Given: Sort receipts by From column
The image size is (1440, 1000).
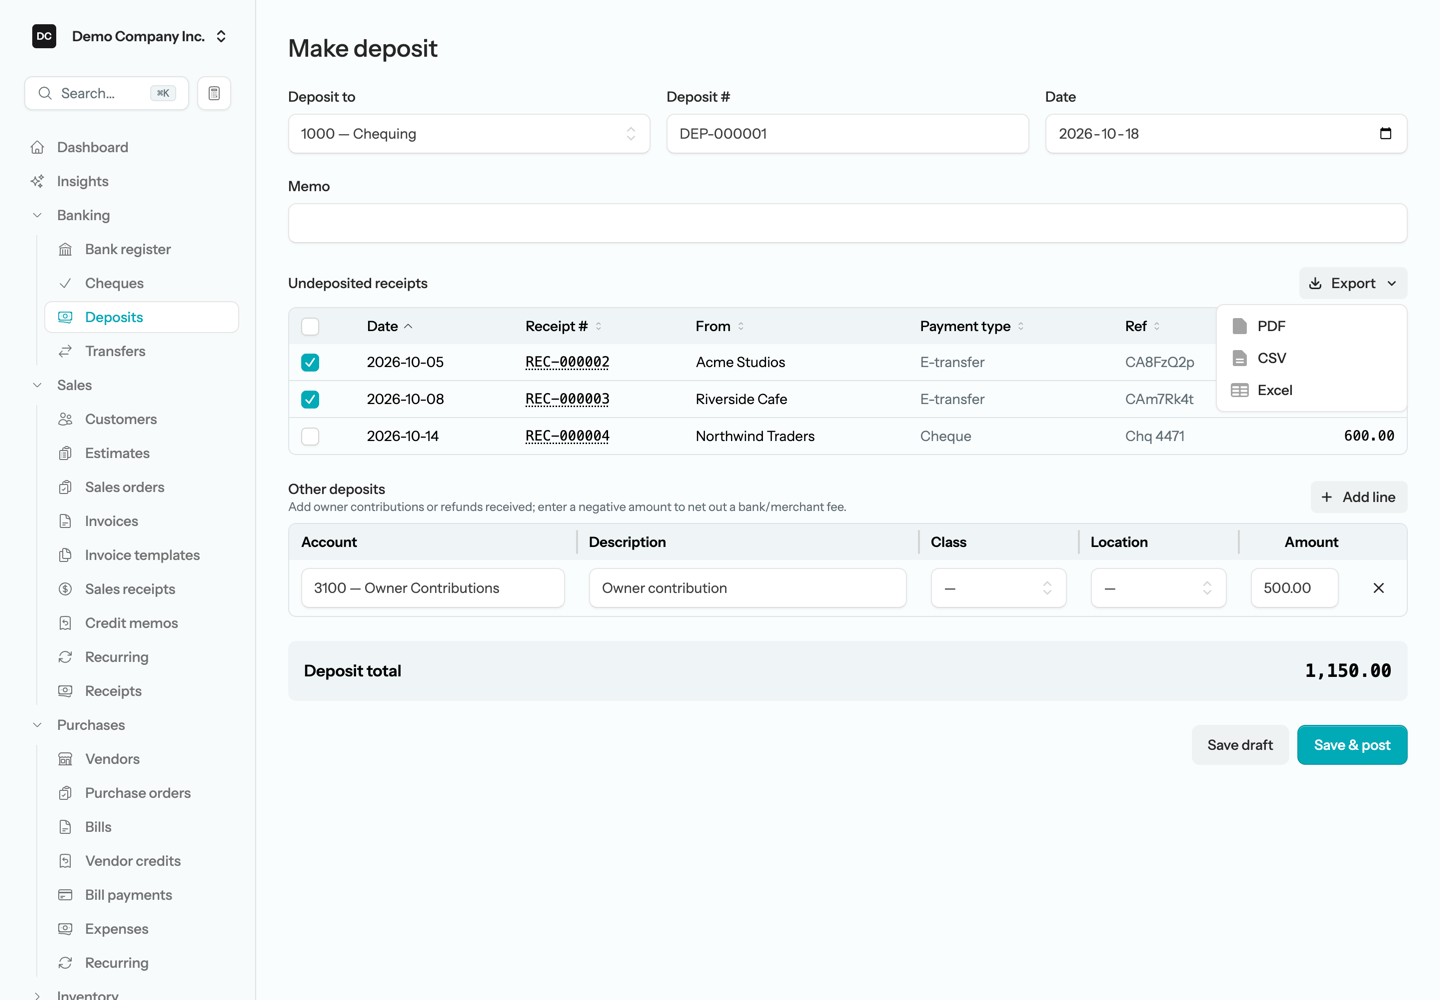Looking at the screenshot, I should (x=720, y=326).
